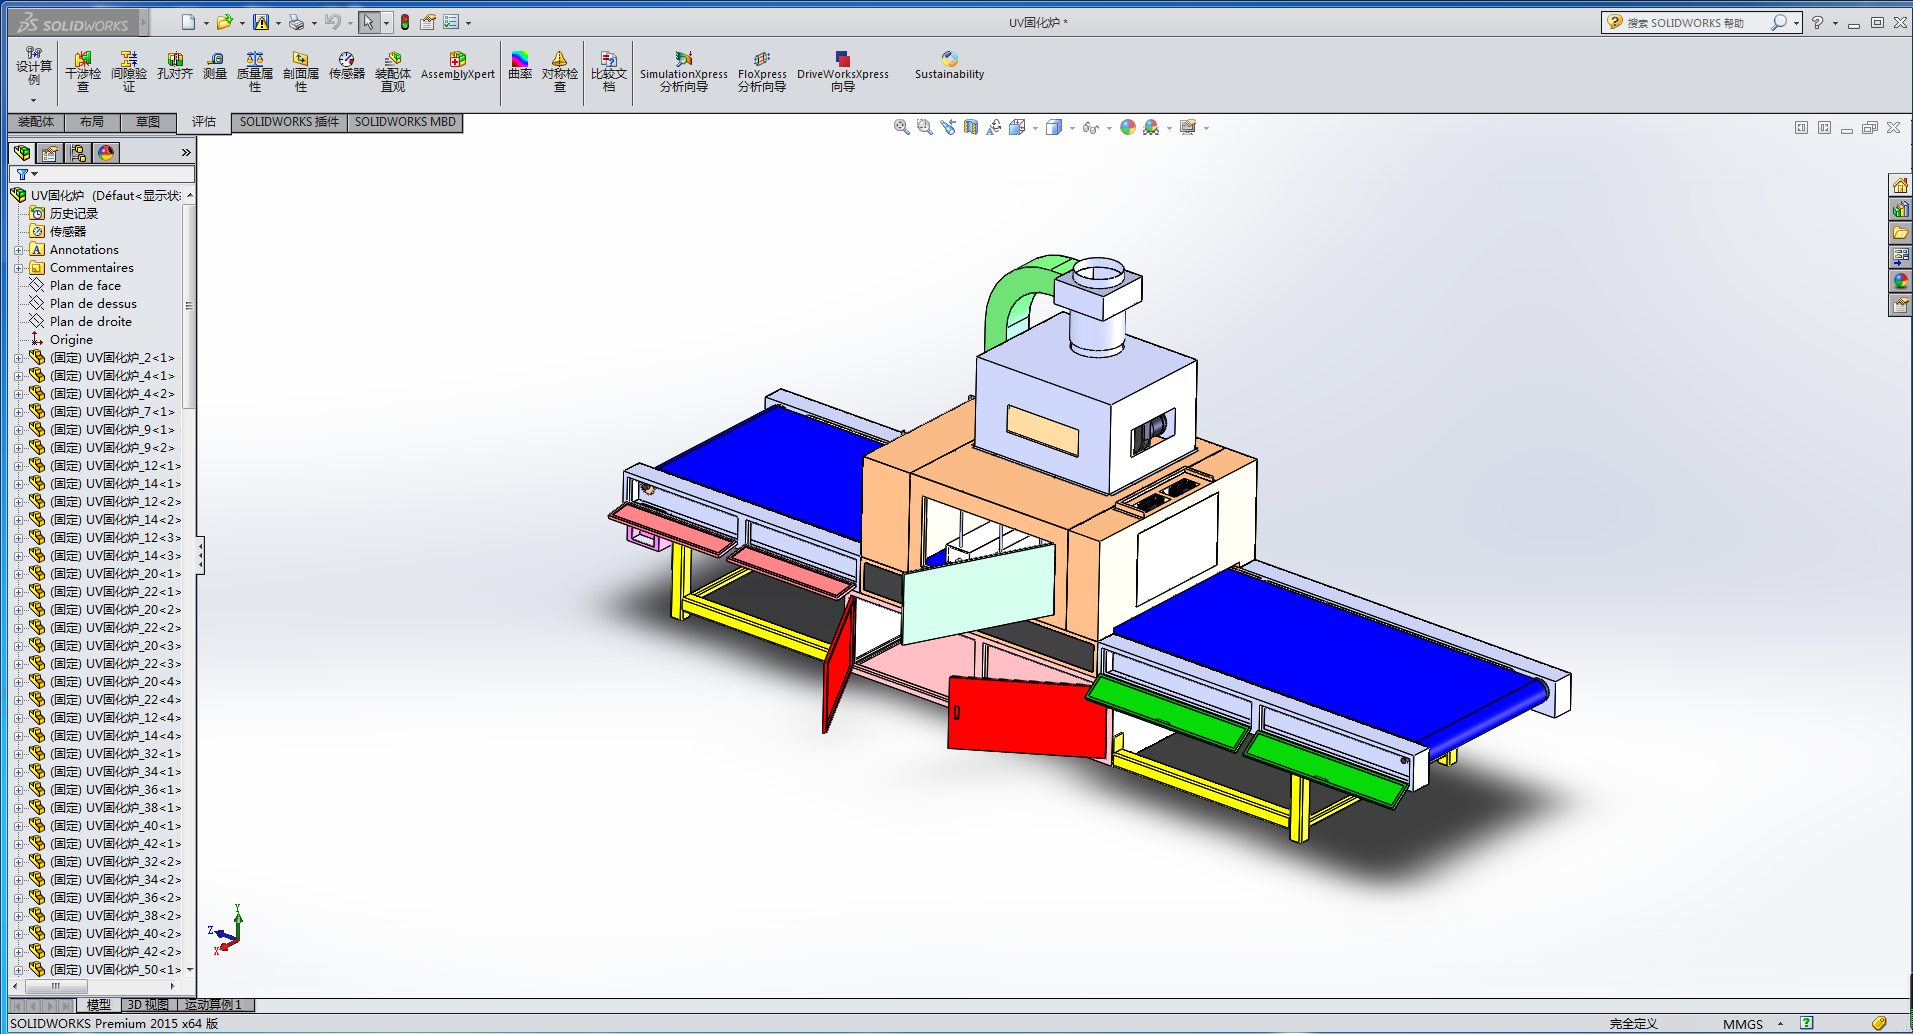Open DriveWorksXpress wizard
This screenshot has width=1913, height=1034.
tap(843, 72)
